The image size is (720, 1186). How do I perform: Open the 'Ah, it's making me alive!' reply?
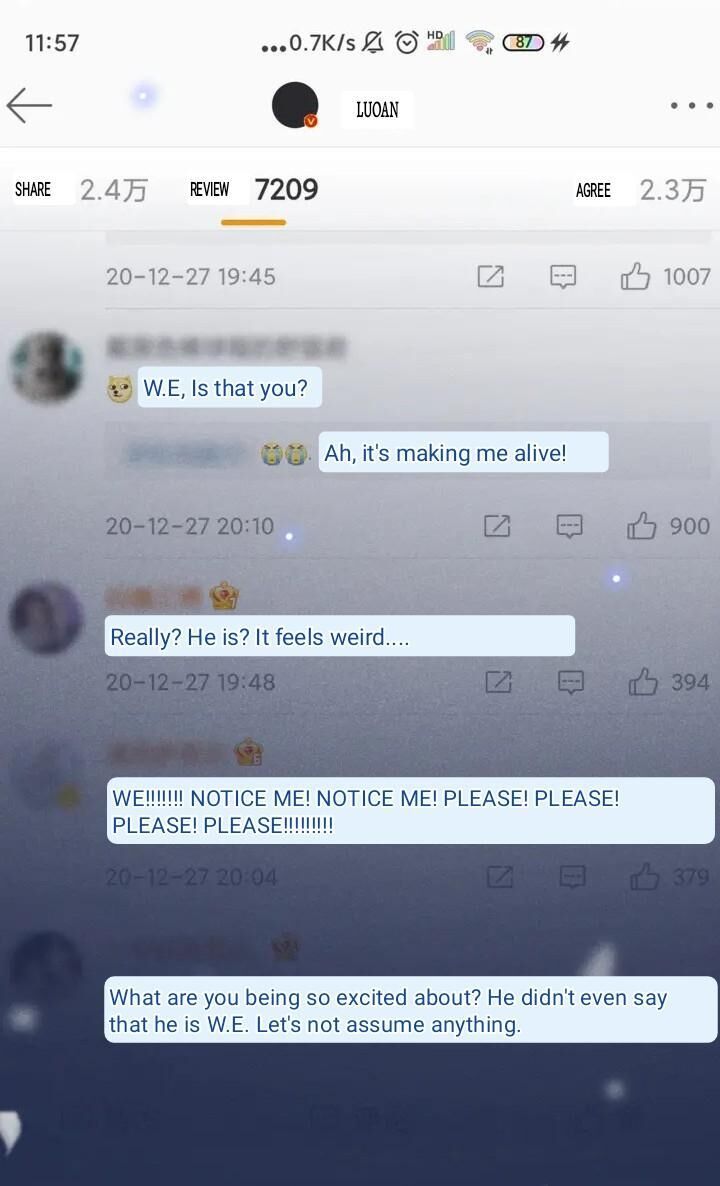click(463, 452)
